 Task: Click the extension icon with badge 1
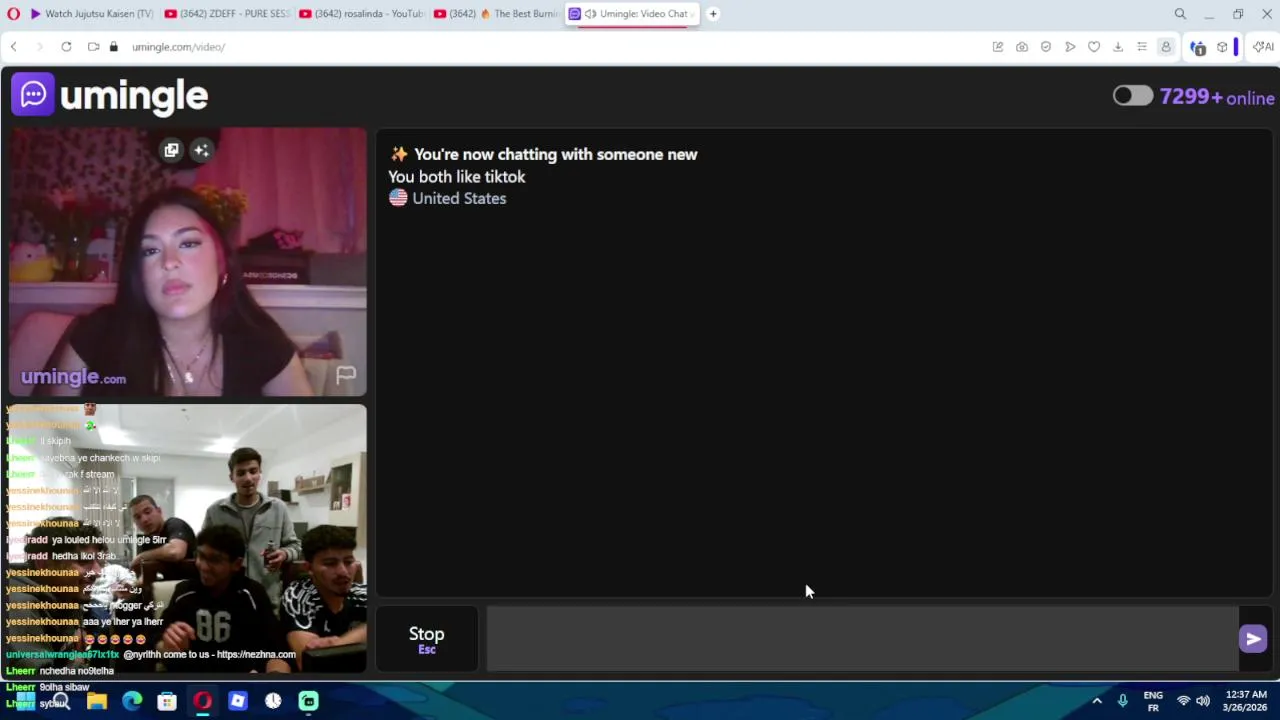click(x=1197, y=47)
